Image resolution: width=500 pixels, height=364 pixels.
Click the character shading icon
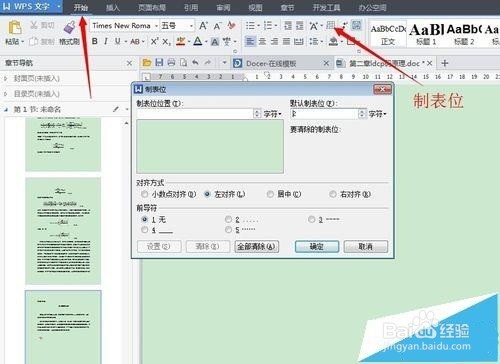(x=215, y=42)
